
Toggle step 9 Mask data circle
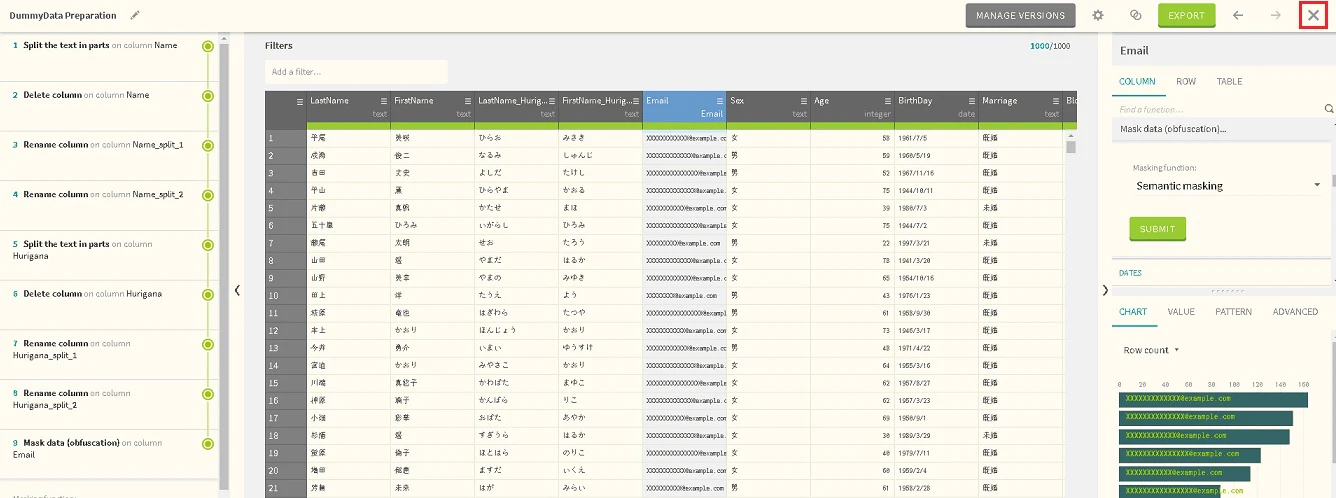[x=208, y=444]
